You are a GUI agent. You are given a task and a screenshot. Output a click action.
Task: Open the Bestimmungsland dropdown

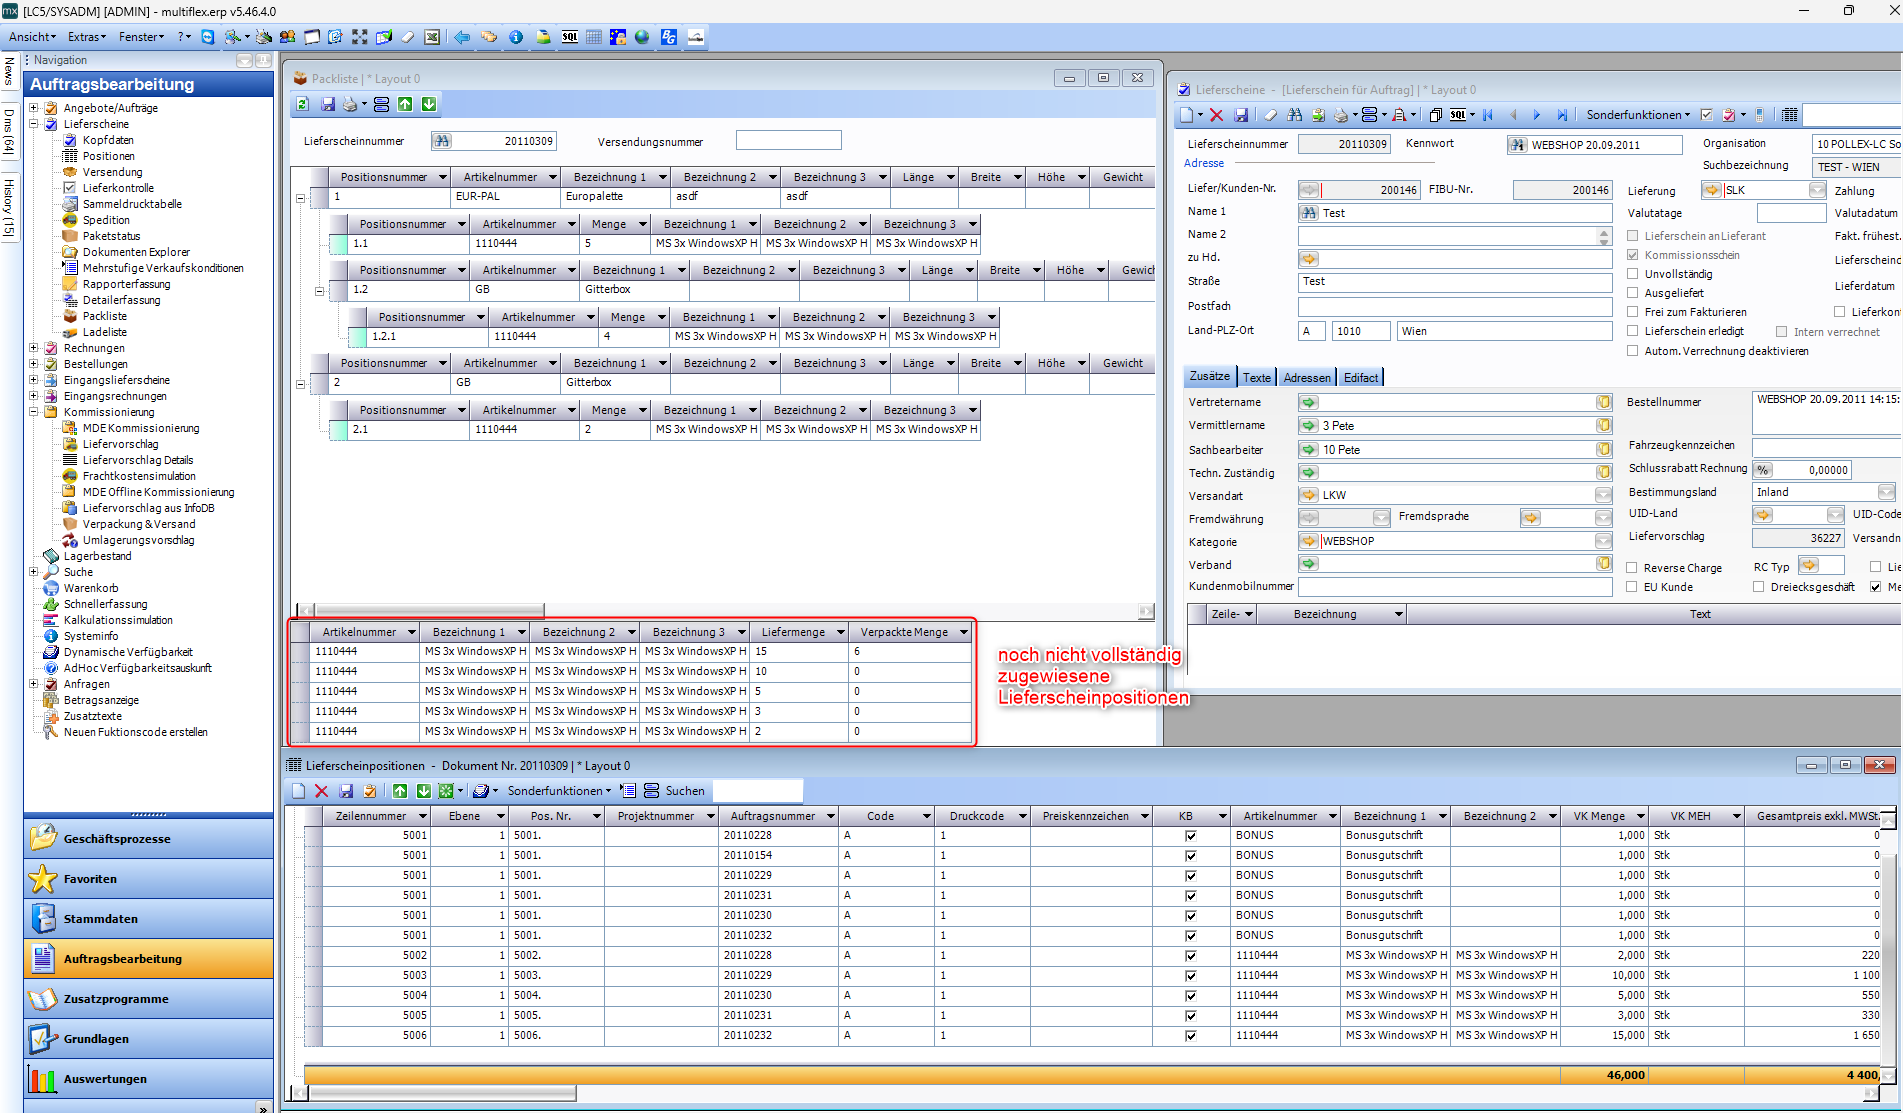1885,492
